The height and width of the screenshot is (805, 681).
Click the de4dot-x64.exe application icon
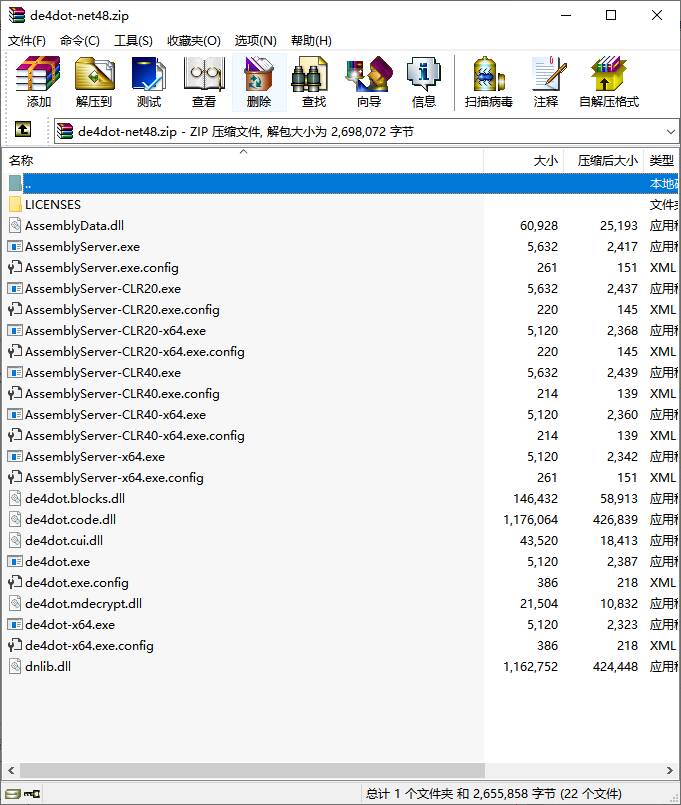(x=15, y=624)
